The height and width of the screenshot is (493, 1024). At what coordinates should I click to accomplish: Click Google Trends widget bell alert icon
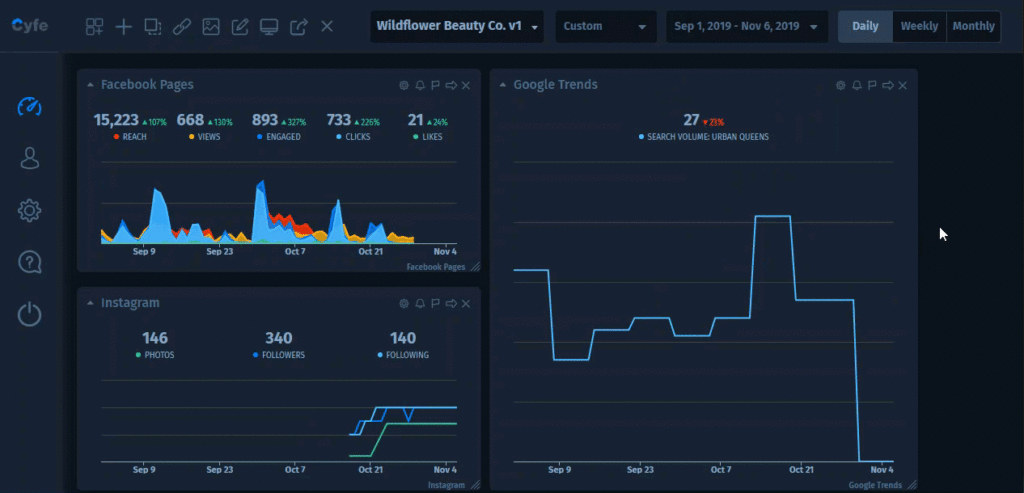[856, 86]
